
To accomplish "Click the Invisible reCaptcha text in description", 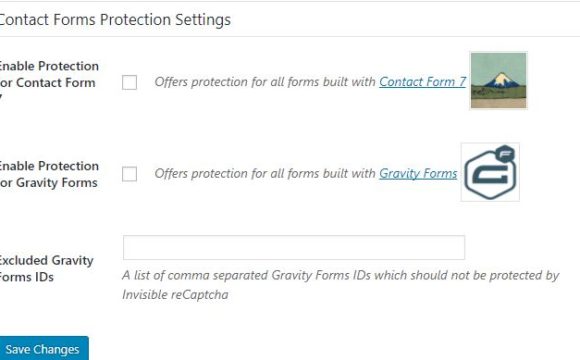I will pyautogui.click(x=175, y=295).
